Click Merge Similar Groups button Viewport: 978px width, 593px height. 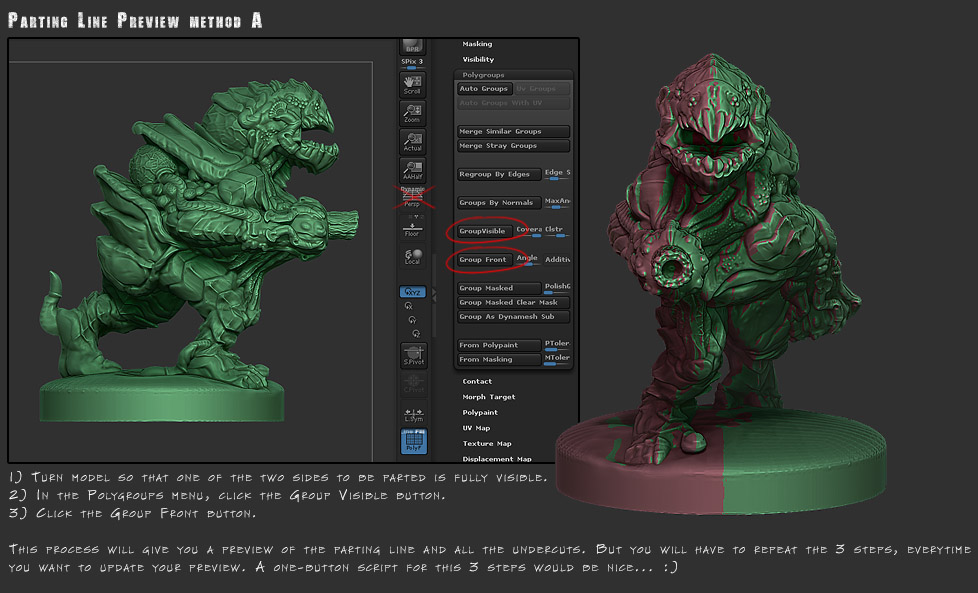pos(513,132)
